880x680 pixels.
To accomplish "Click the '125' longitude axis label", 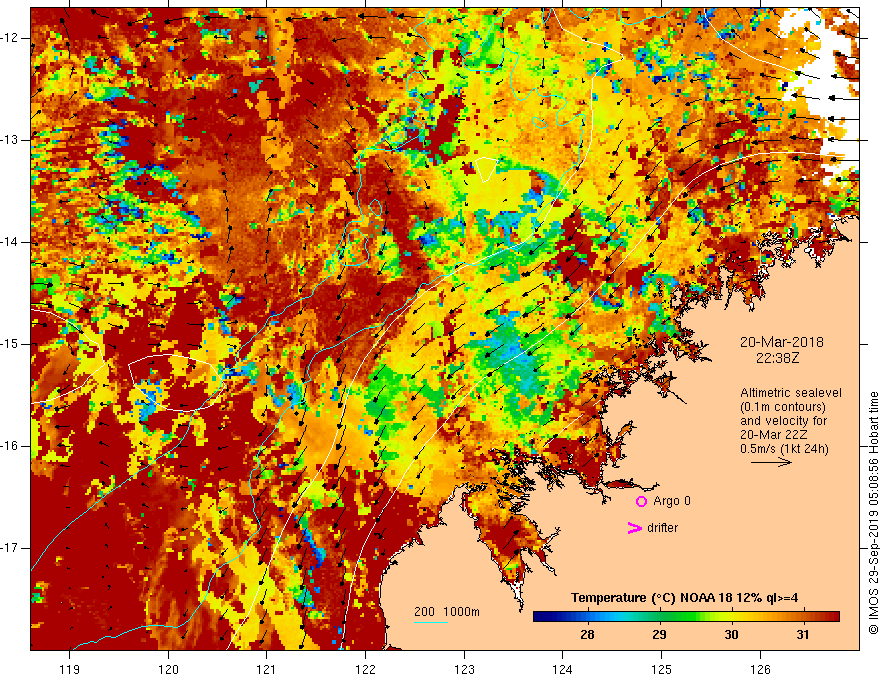I will pyautogui.click(x=661, y=669).
